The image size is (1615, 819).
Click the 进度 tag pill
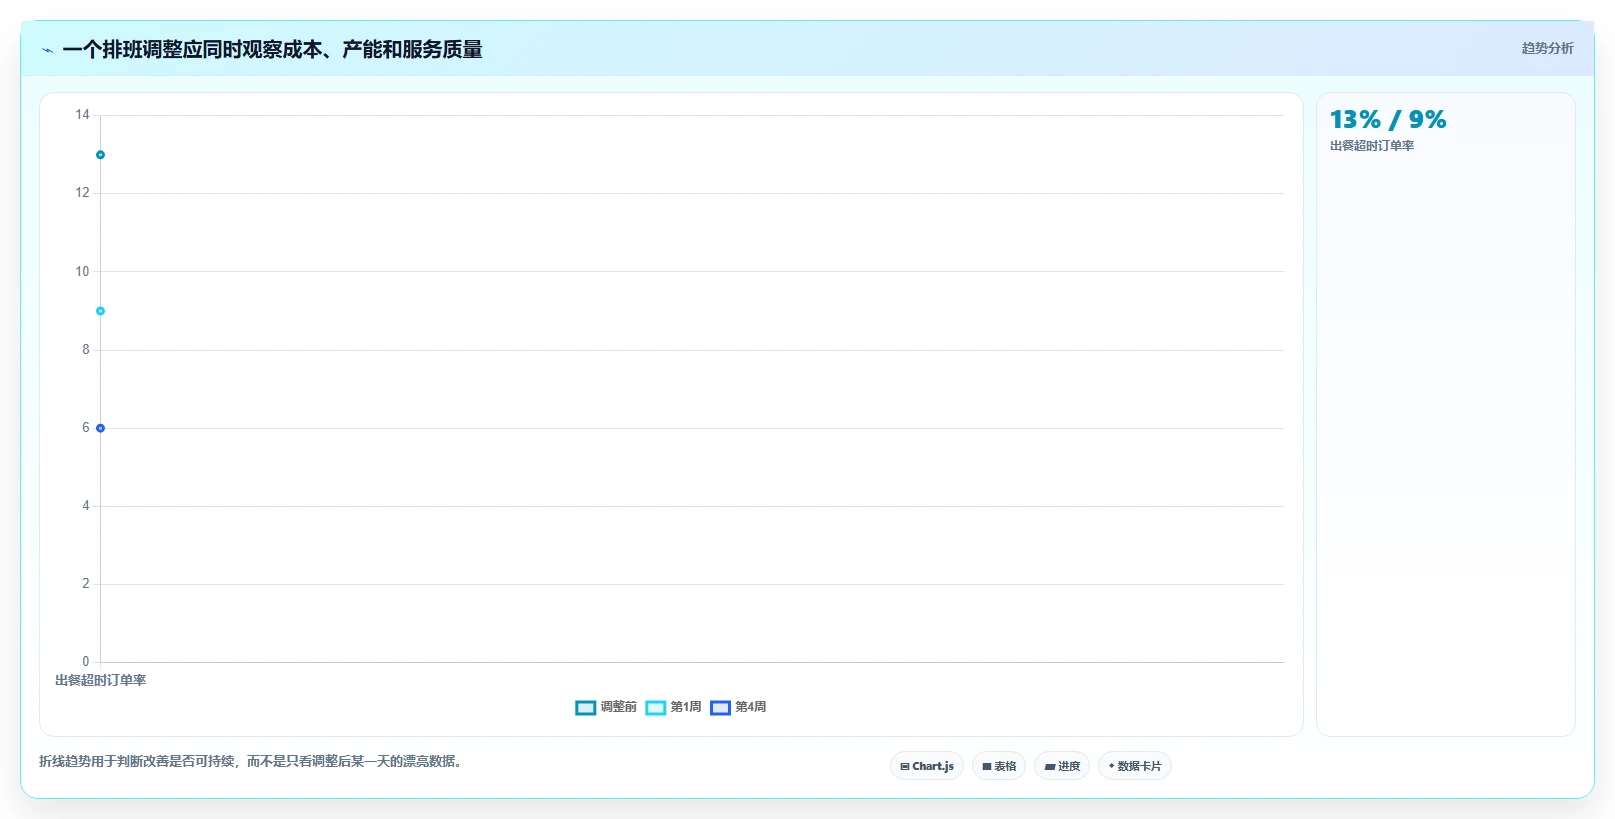coord(1062,766)
